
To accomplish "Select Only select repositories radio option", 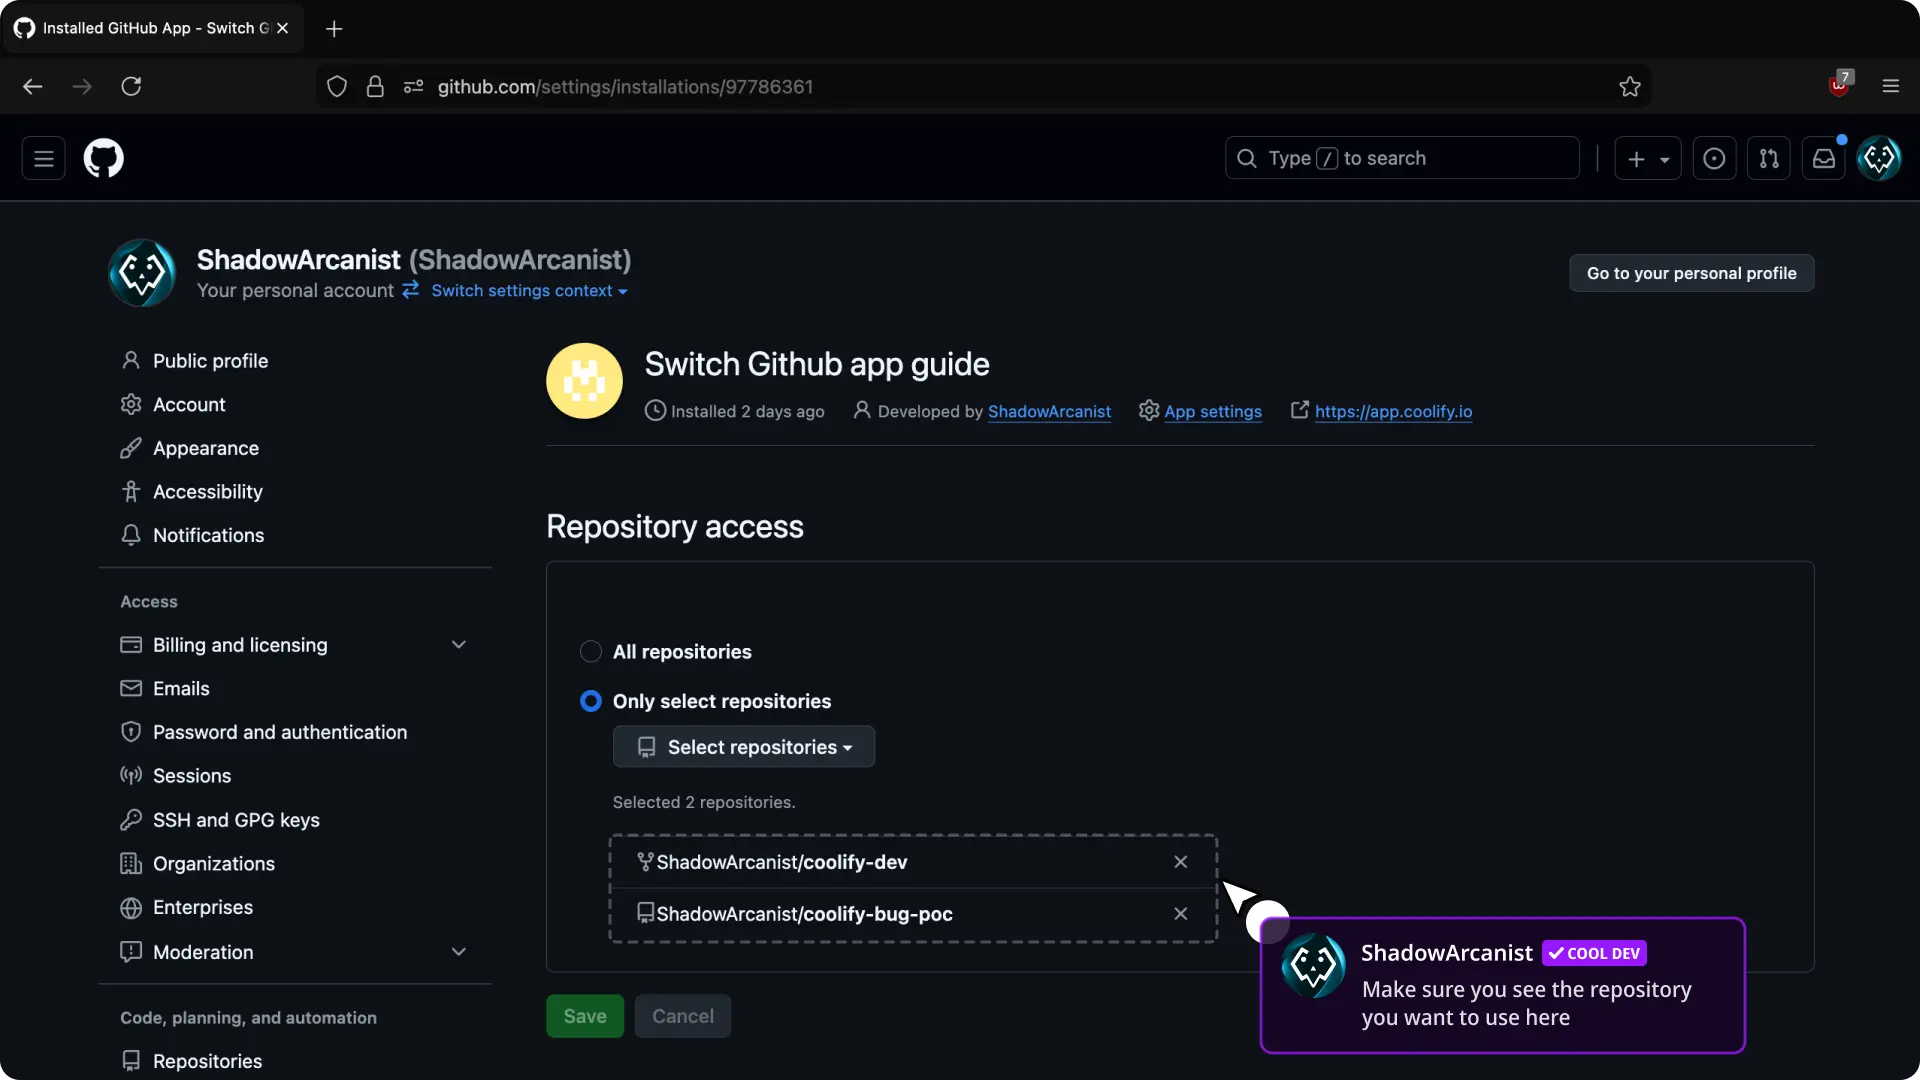I will coord(591,701).
